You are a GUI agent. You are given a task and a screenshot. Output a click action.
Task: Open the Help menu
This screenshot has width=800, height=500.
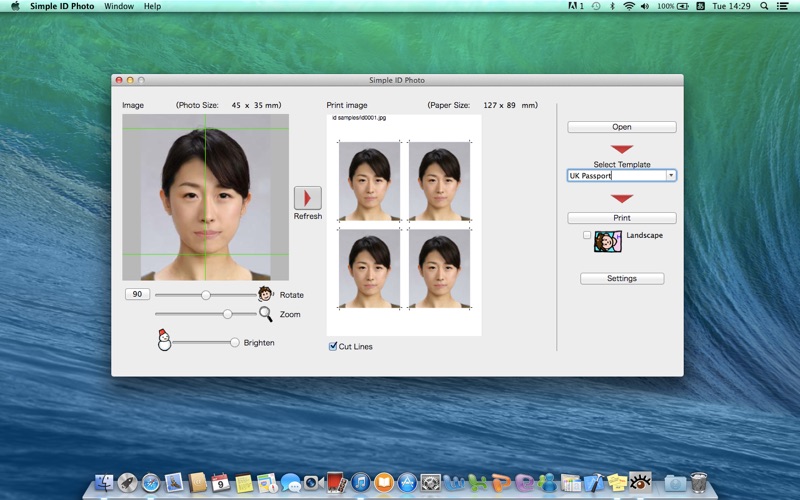[152, 6]
